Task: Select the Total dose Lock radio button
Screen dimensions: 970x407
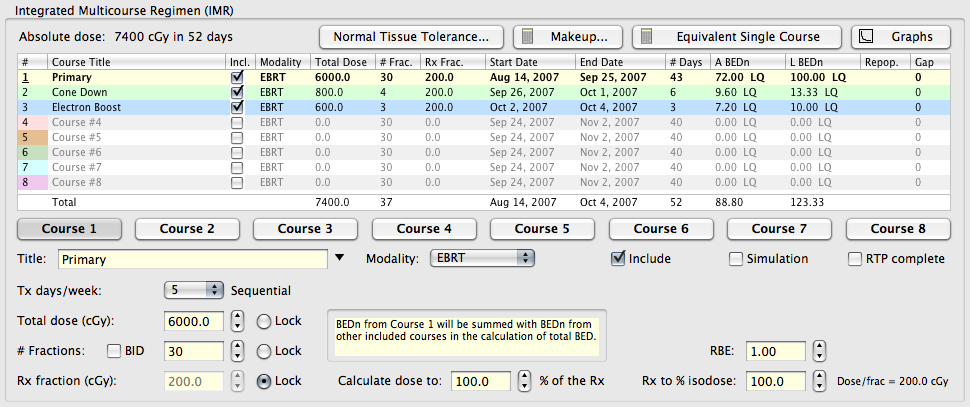Action: (x=265, y=321)
